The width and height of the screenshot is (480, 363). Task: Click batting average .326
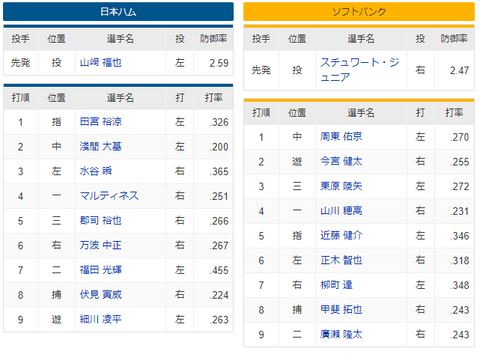pos(219,122)
